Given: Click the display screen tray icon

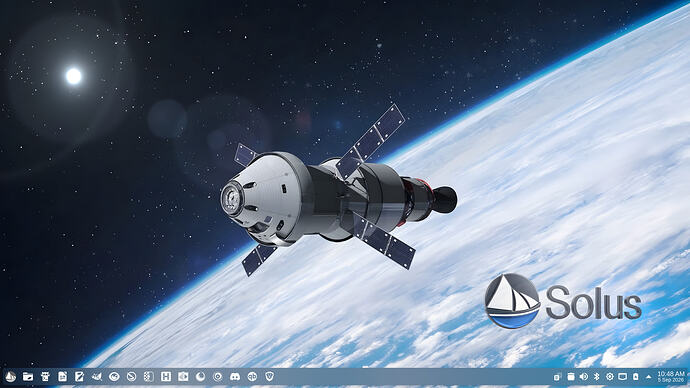Looking at the screenshot, I should (x=623, y=377).
